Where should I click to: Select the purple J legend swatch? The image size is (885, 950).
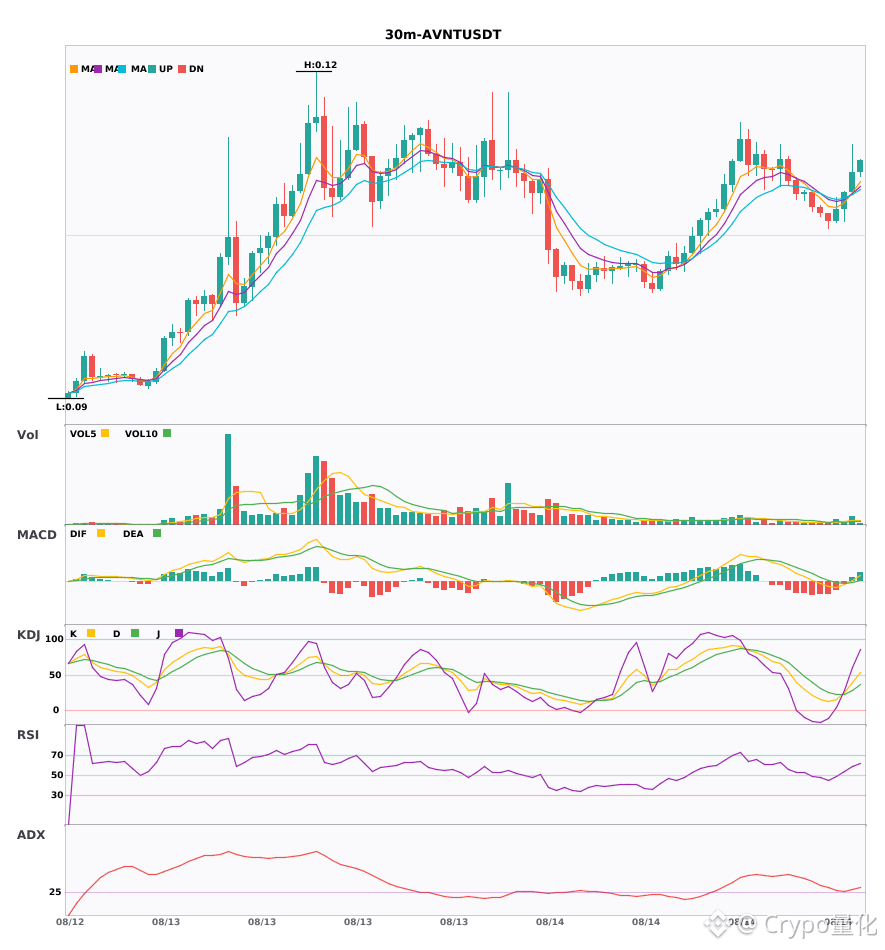click(179, 633)
